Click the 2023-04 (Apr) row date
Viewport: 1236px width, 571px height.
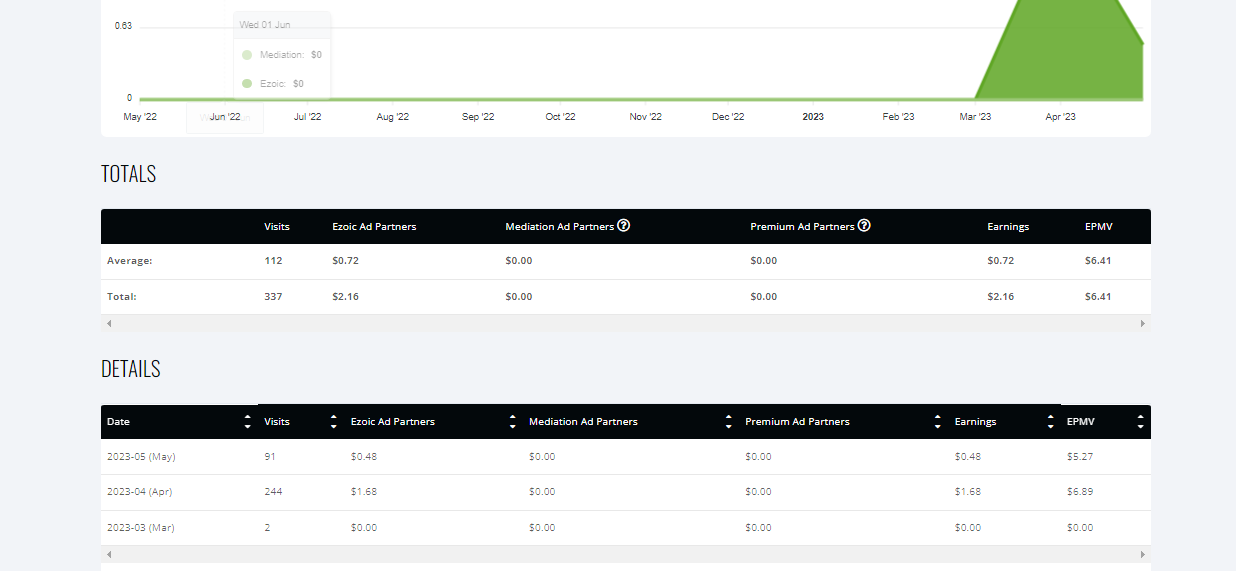[140, 492]
